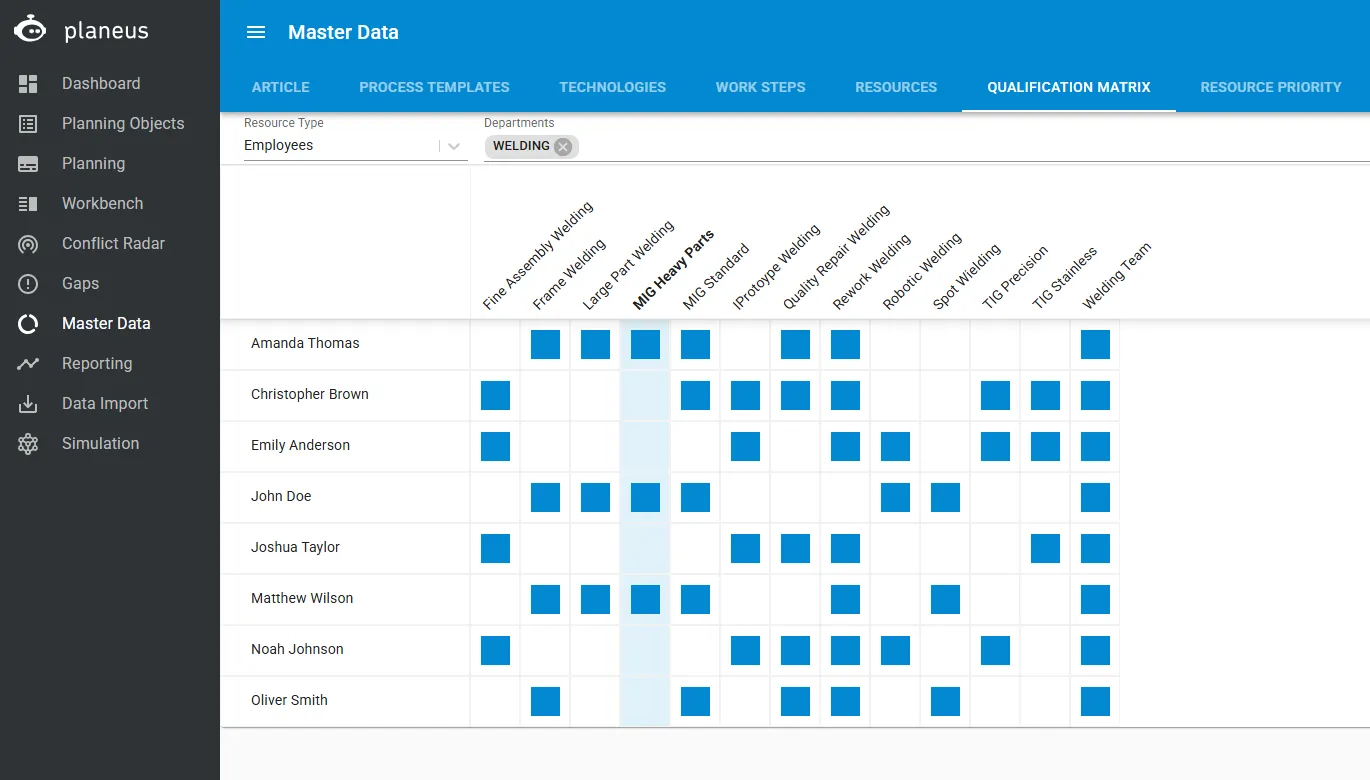Viewport: 1370px width, 780px height.
Task: Toggle Amanda Thomas Frame Welding qualification
Action: coord(545,345)
